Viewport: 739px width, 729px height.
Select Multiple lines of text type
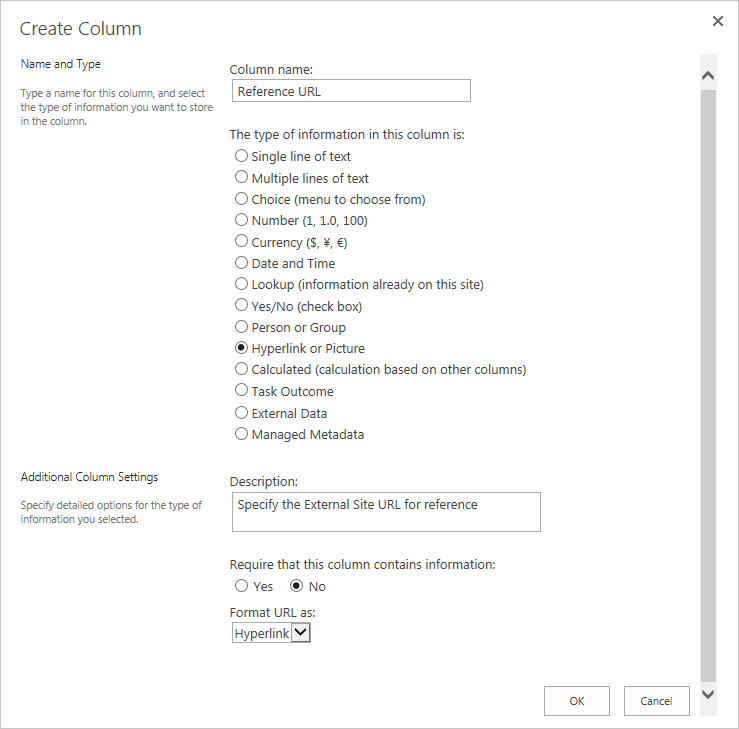pyautogui.click(x=241, y=177)
